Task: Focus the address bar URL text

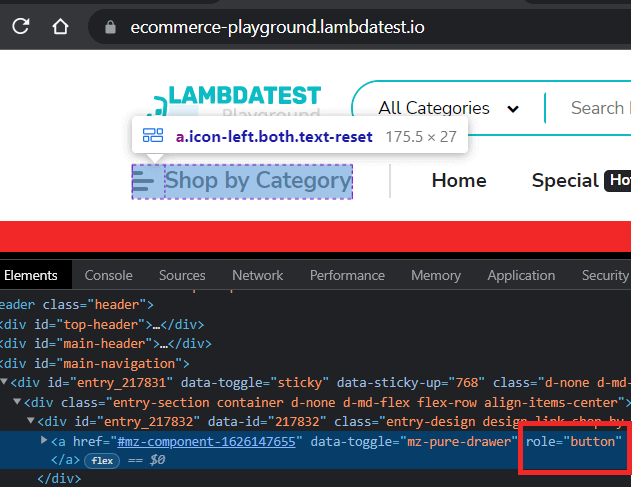Action: tap(277, 28)
